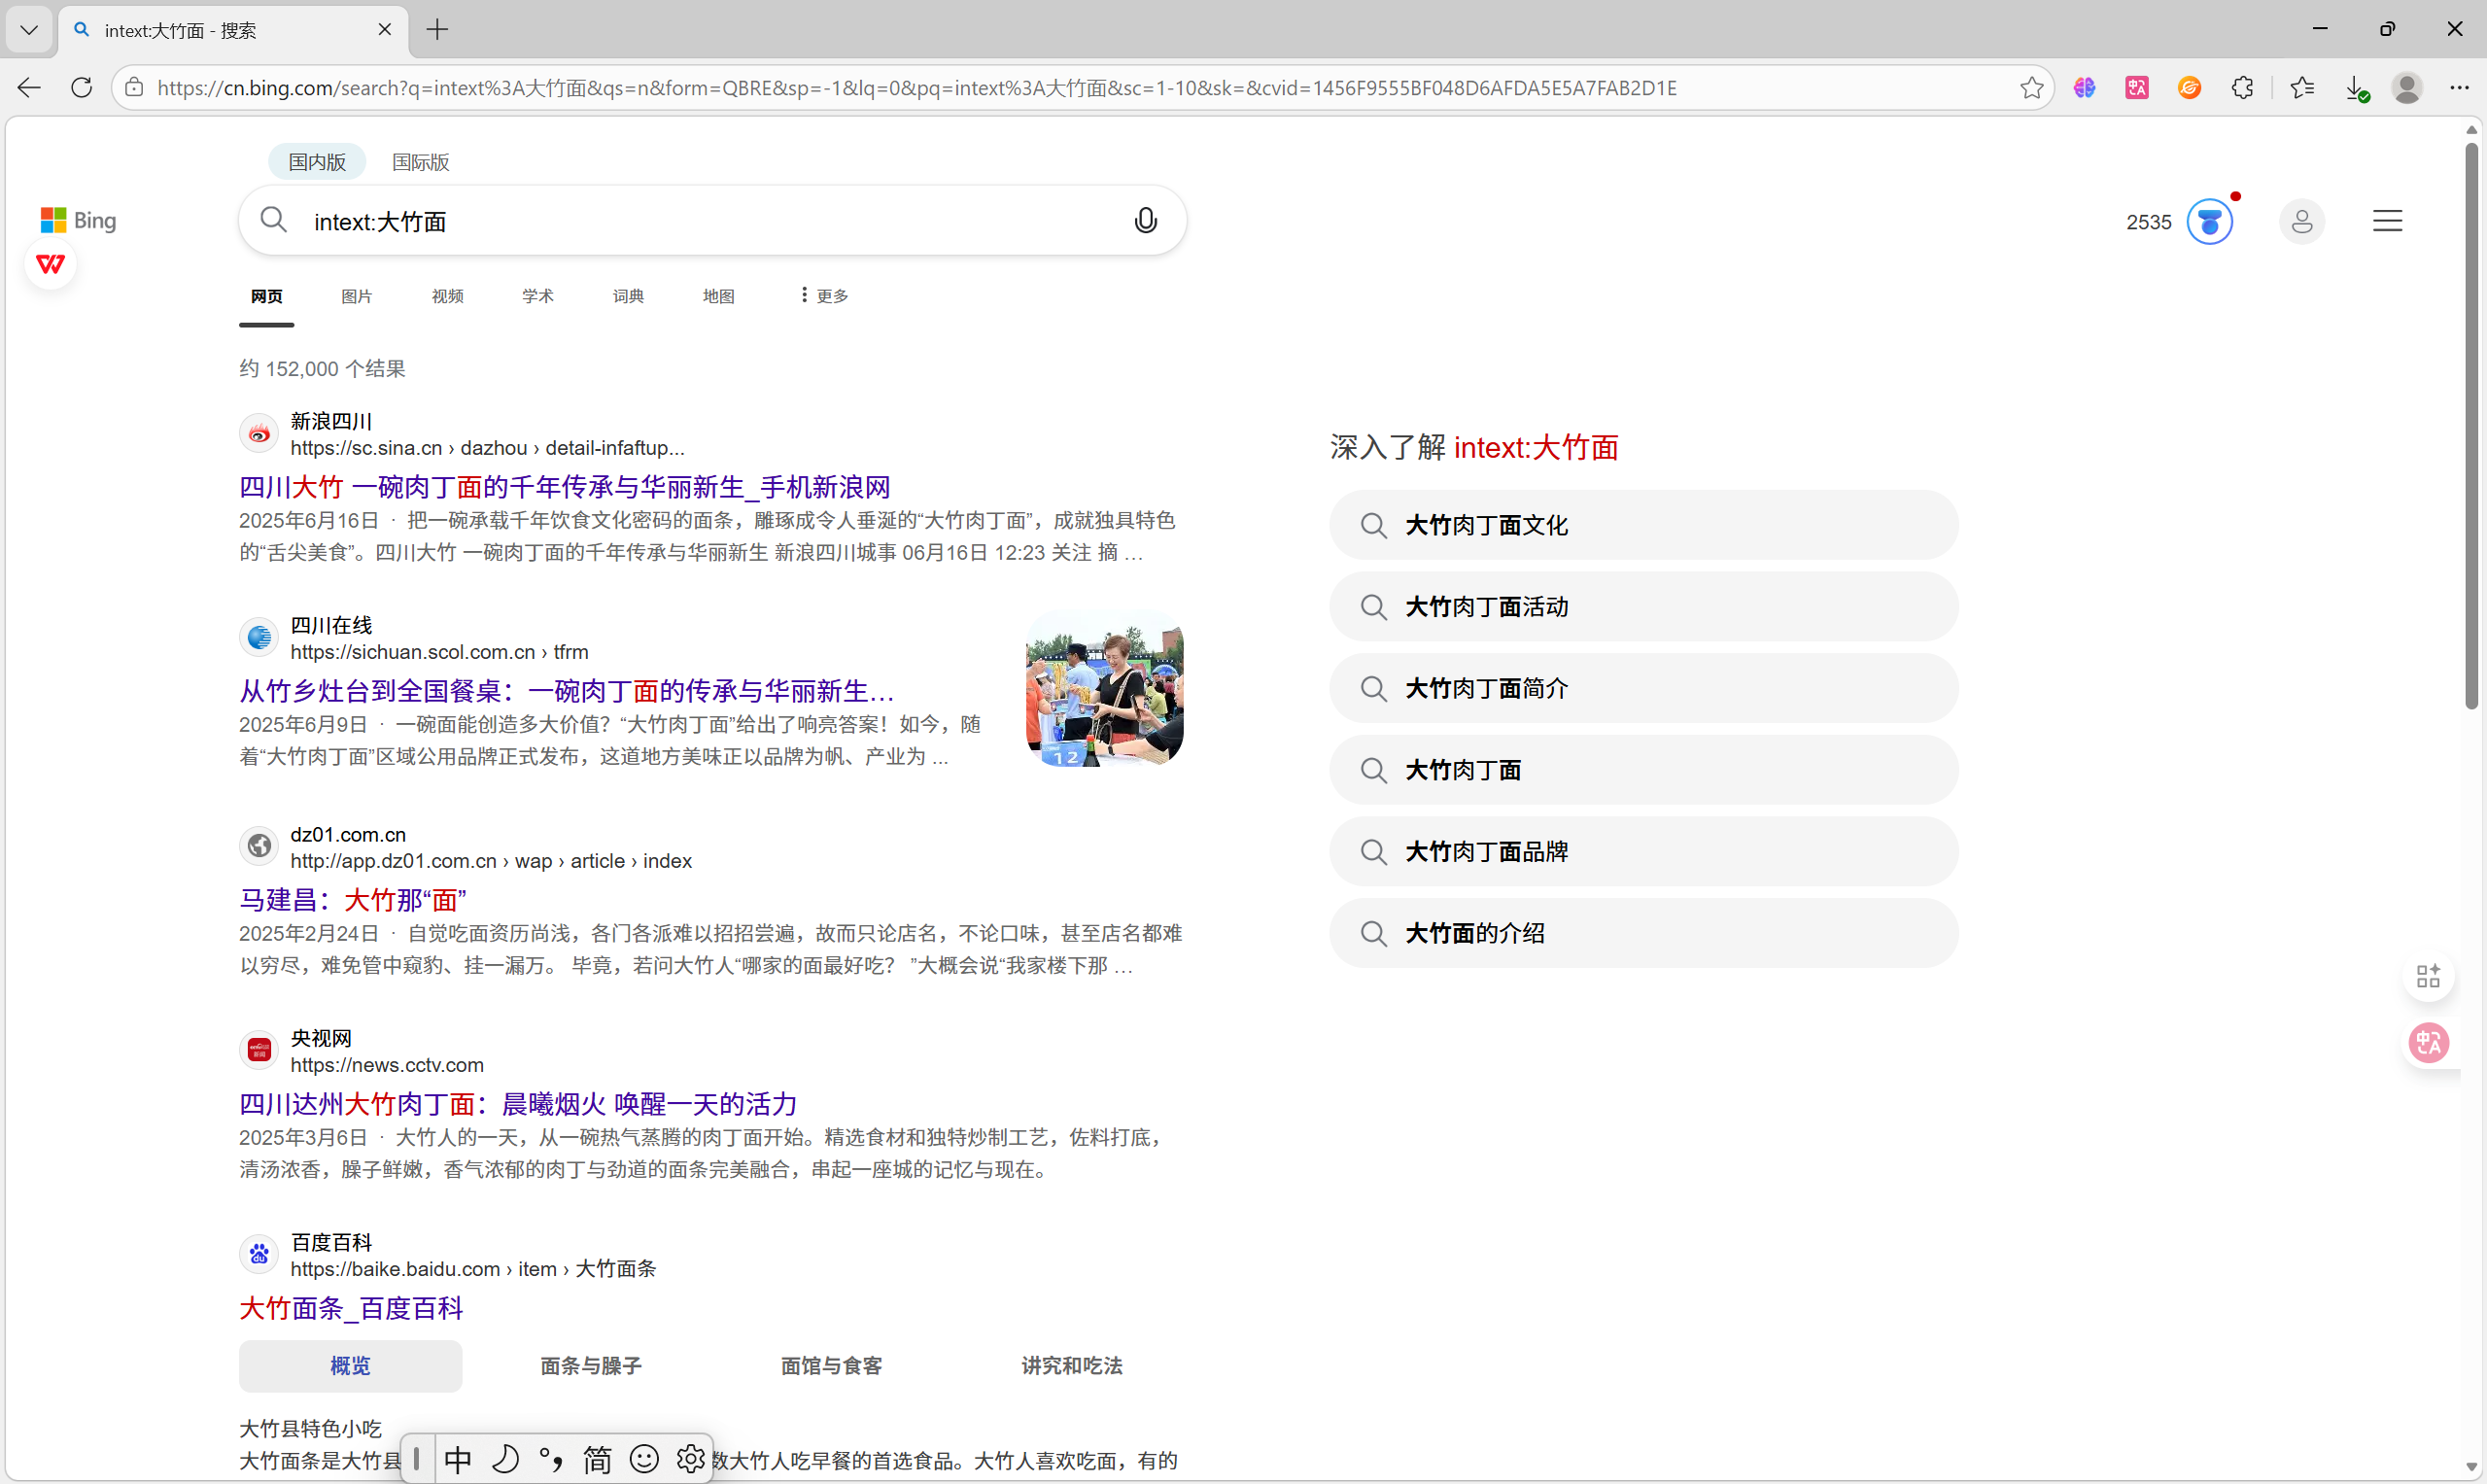Open the Extensions puzzle icon
Screen dimensions: 2487x1484
pos(2243,87)
